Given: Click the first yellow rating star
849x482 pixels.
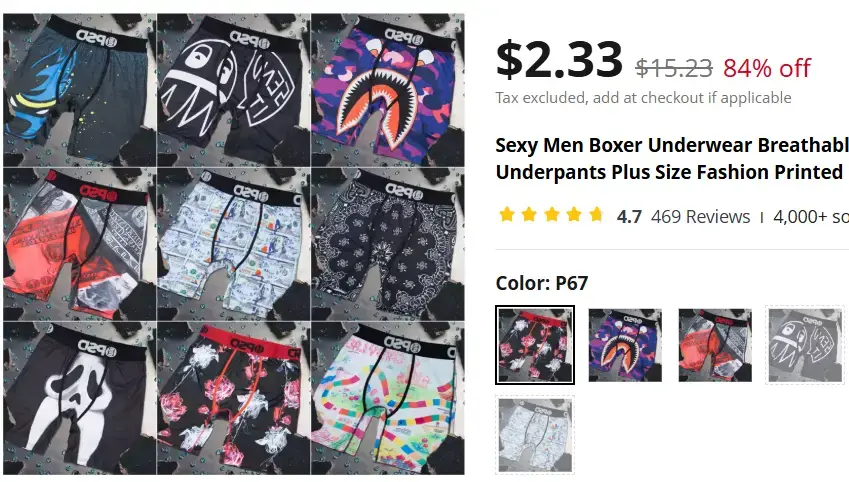Looking at the screenshot, I should [507, 214].
